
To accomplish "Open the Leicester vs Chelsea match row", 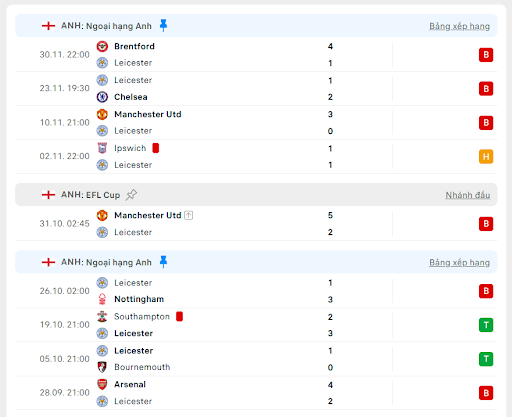I will pyautogui.click(x=256, y=89).
